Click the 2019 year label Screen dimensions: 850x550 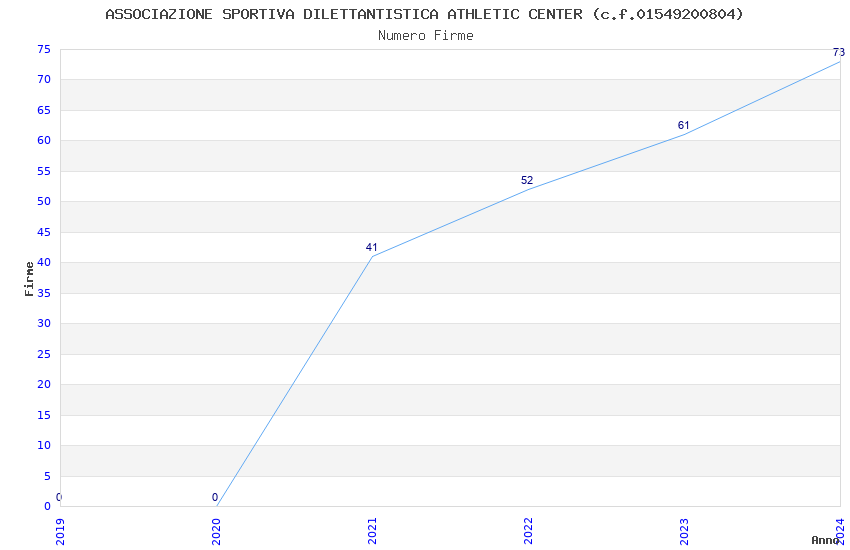tap(60, 531)
